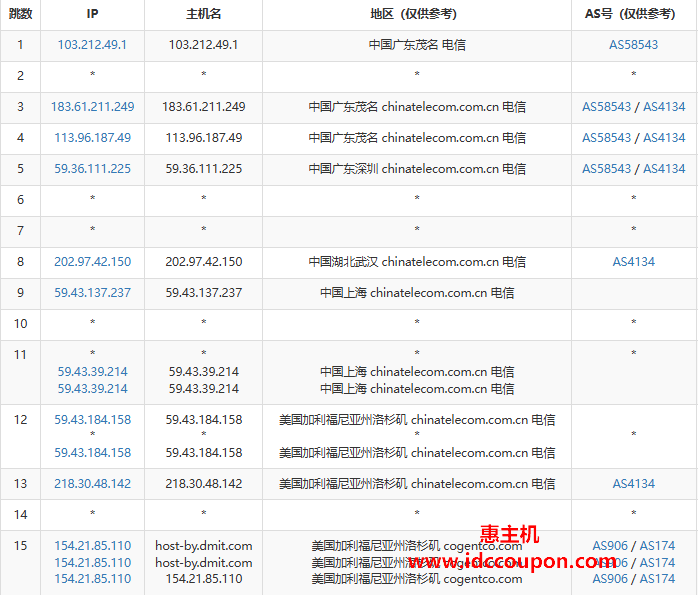
Task: Select the 主机名 column header
Action: (203, 15)
